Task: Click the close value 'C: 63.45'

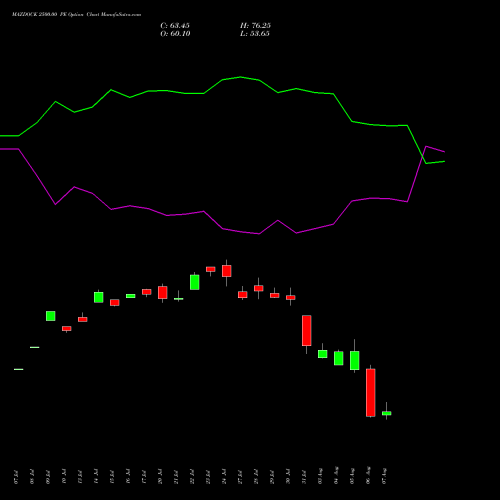Action: (x=175, y=26)
